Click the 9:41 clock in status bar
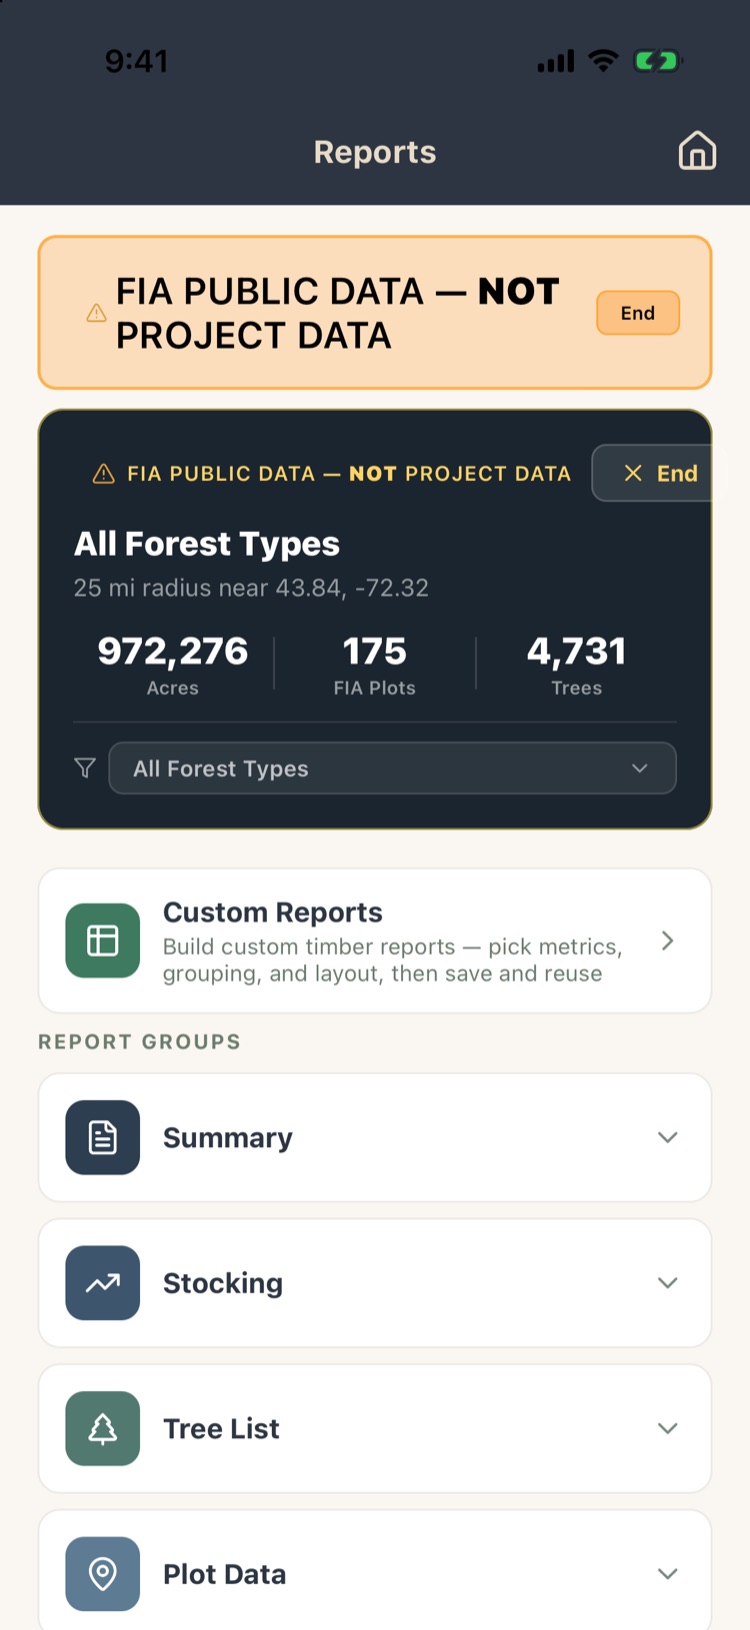750x1630 pixels. pos(137,61)
